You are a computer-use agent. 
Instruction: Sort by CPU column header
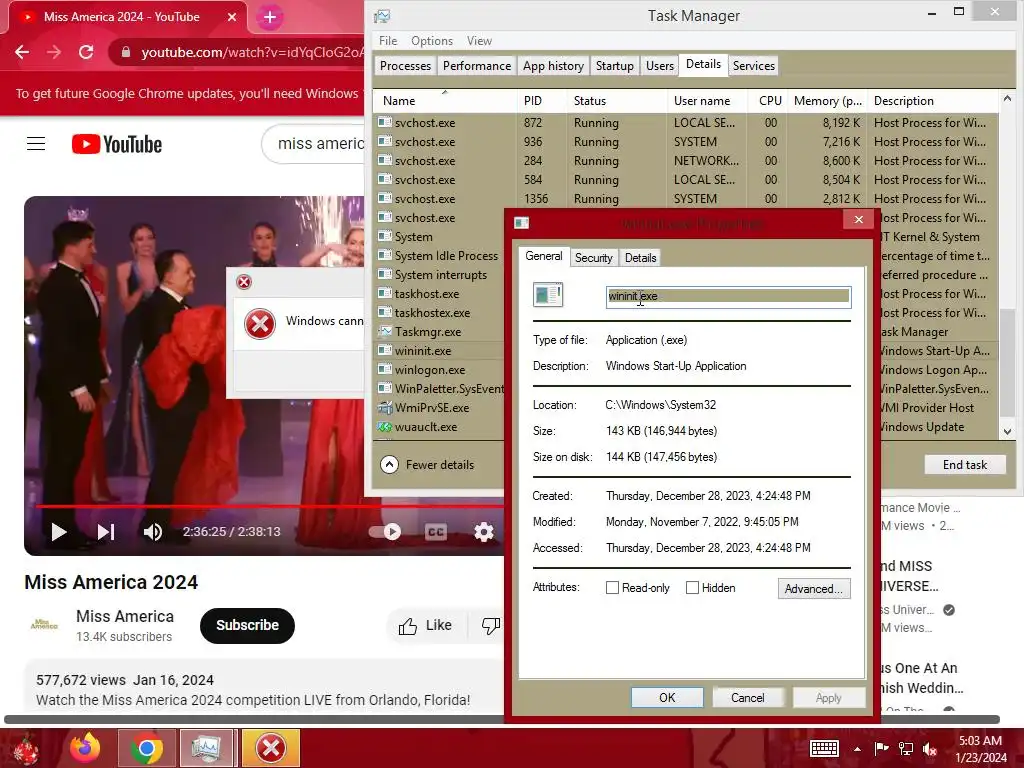[x=767, y=101]
